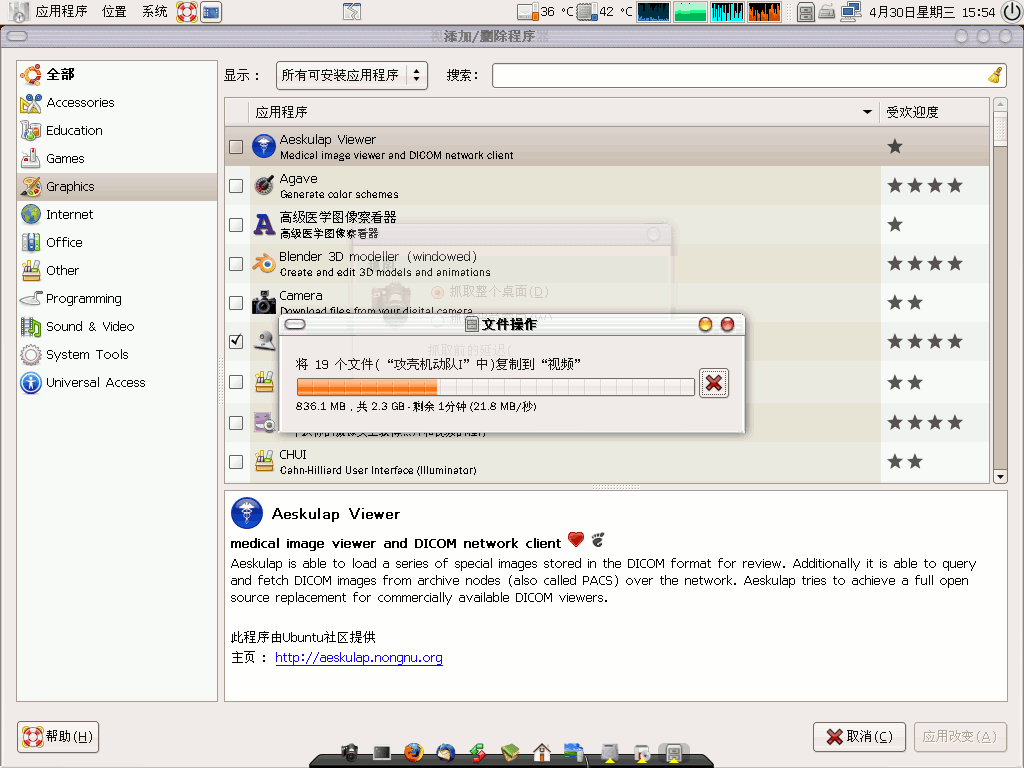Click the CHUI package icon

pyautogui.click(x=264, y=461)
